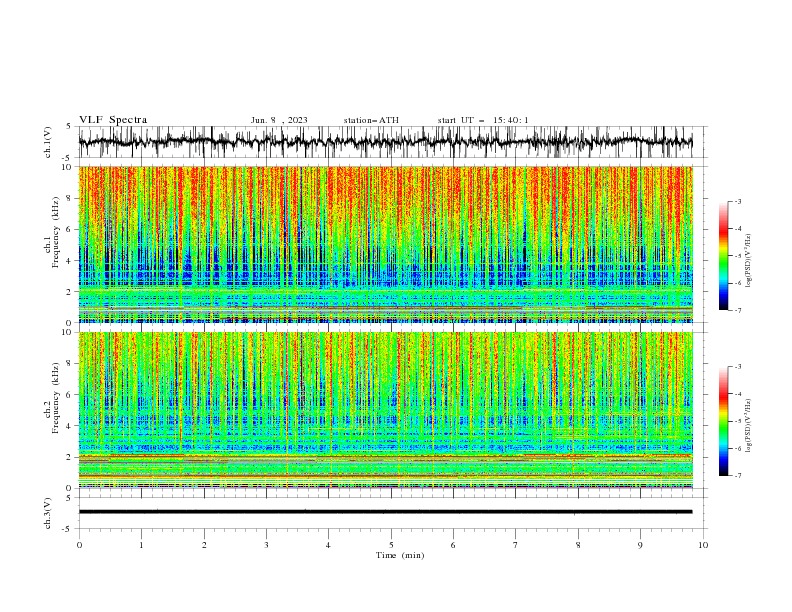Click the 'ch.1(V)' waveform axis label
The image size is (792, 612).
pos(48,142)
